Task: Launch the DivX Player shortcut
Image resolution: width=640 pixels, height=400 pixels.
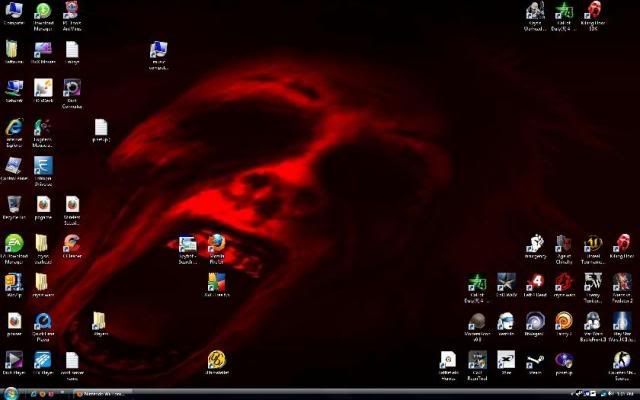Action: pos(14,361)
